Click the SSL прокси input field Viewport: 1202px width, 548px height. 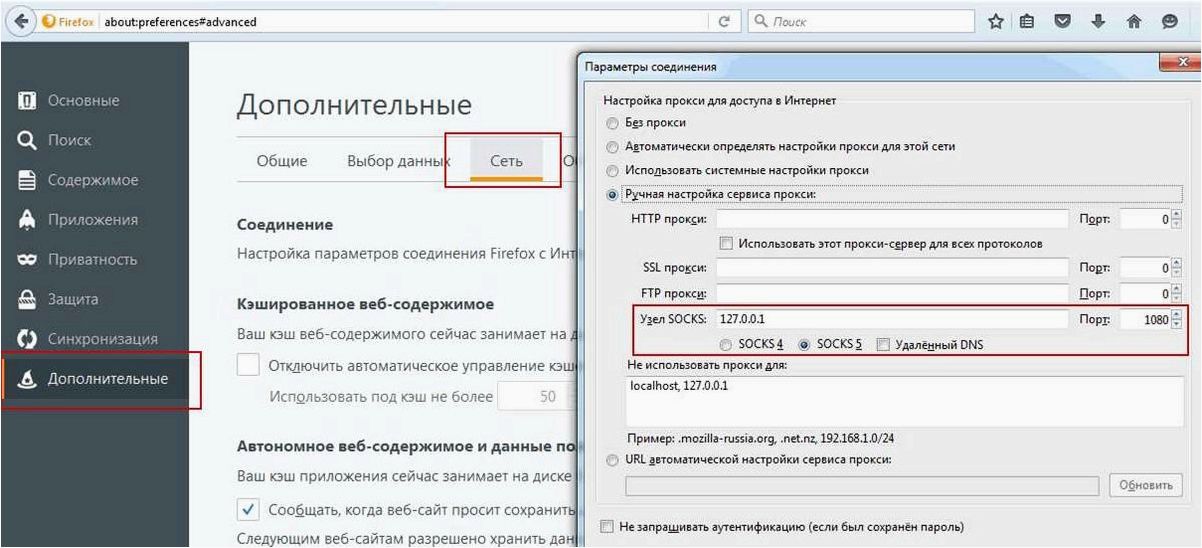892,268
